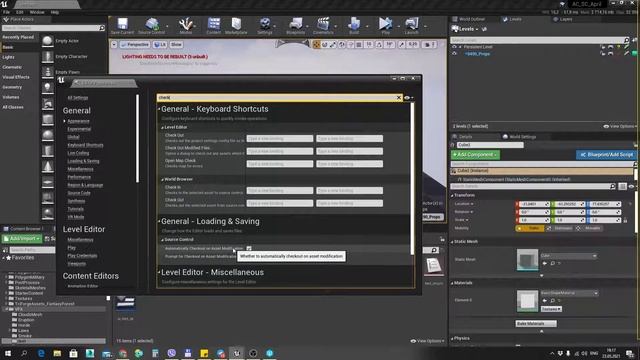The image size is (640, 360).
Task: Open the Cinematics toolbar icon
Action: tap(323, 24)
